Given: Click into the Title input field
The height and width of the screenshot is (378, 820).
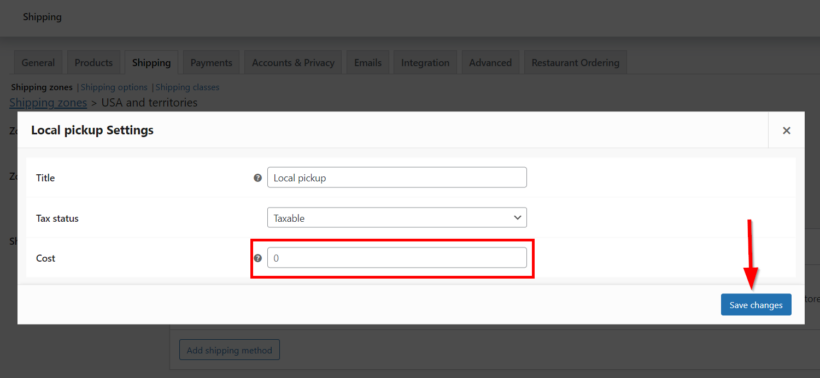Looking at the screenshot, I should coord(397,177).
